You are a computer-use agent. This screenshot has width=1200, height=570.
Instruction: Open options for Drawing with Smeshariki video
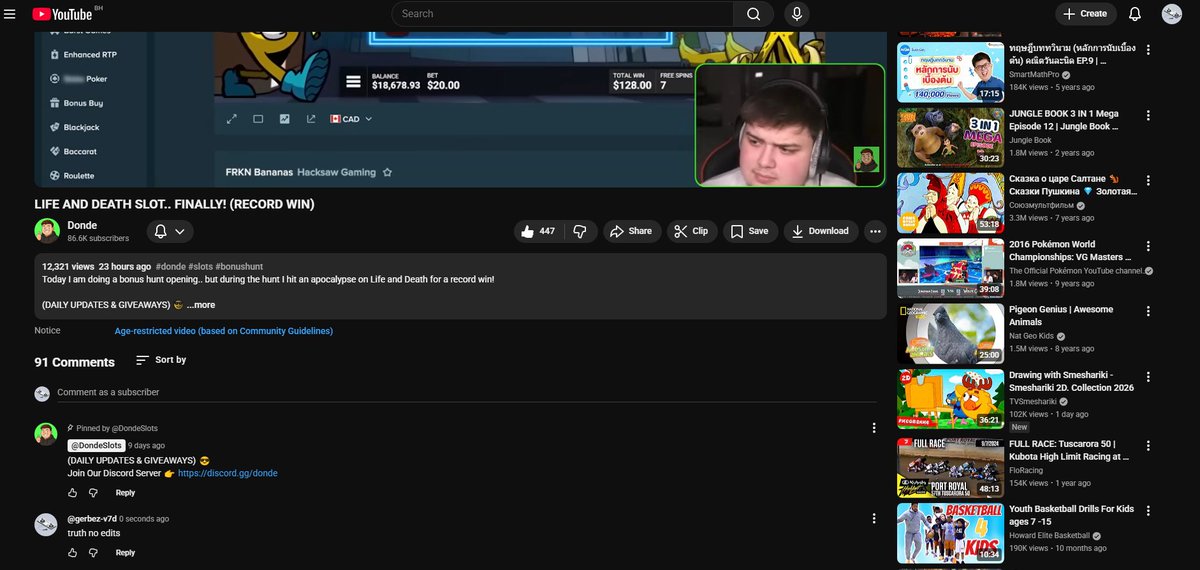(1148, 377)
